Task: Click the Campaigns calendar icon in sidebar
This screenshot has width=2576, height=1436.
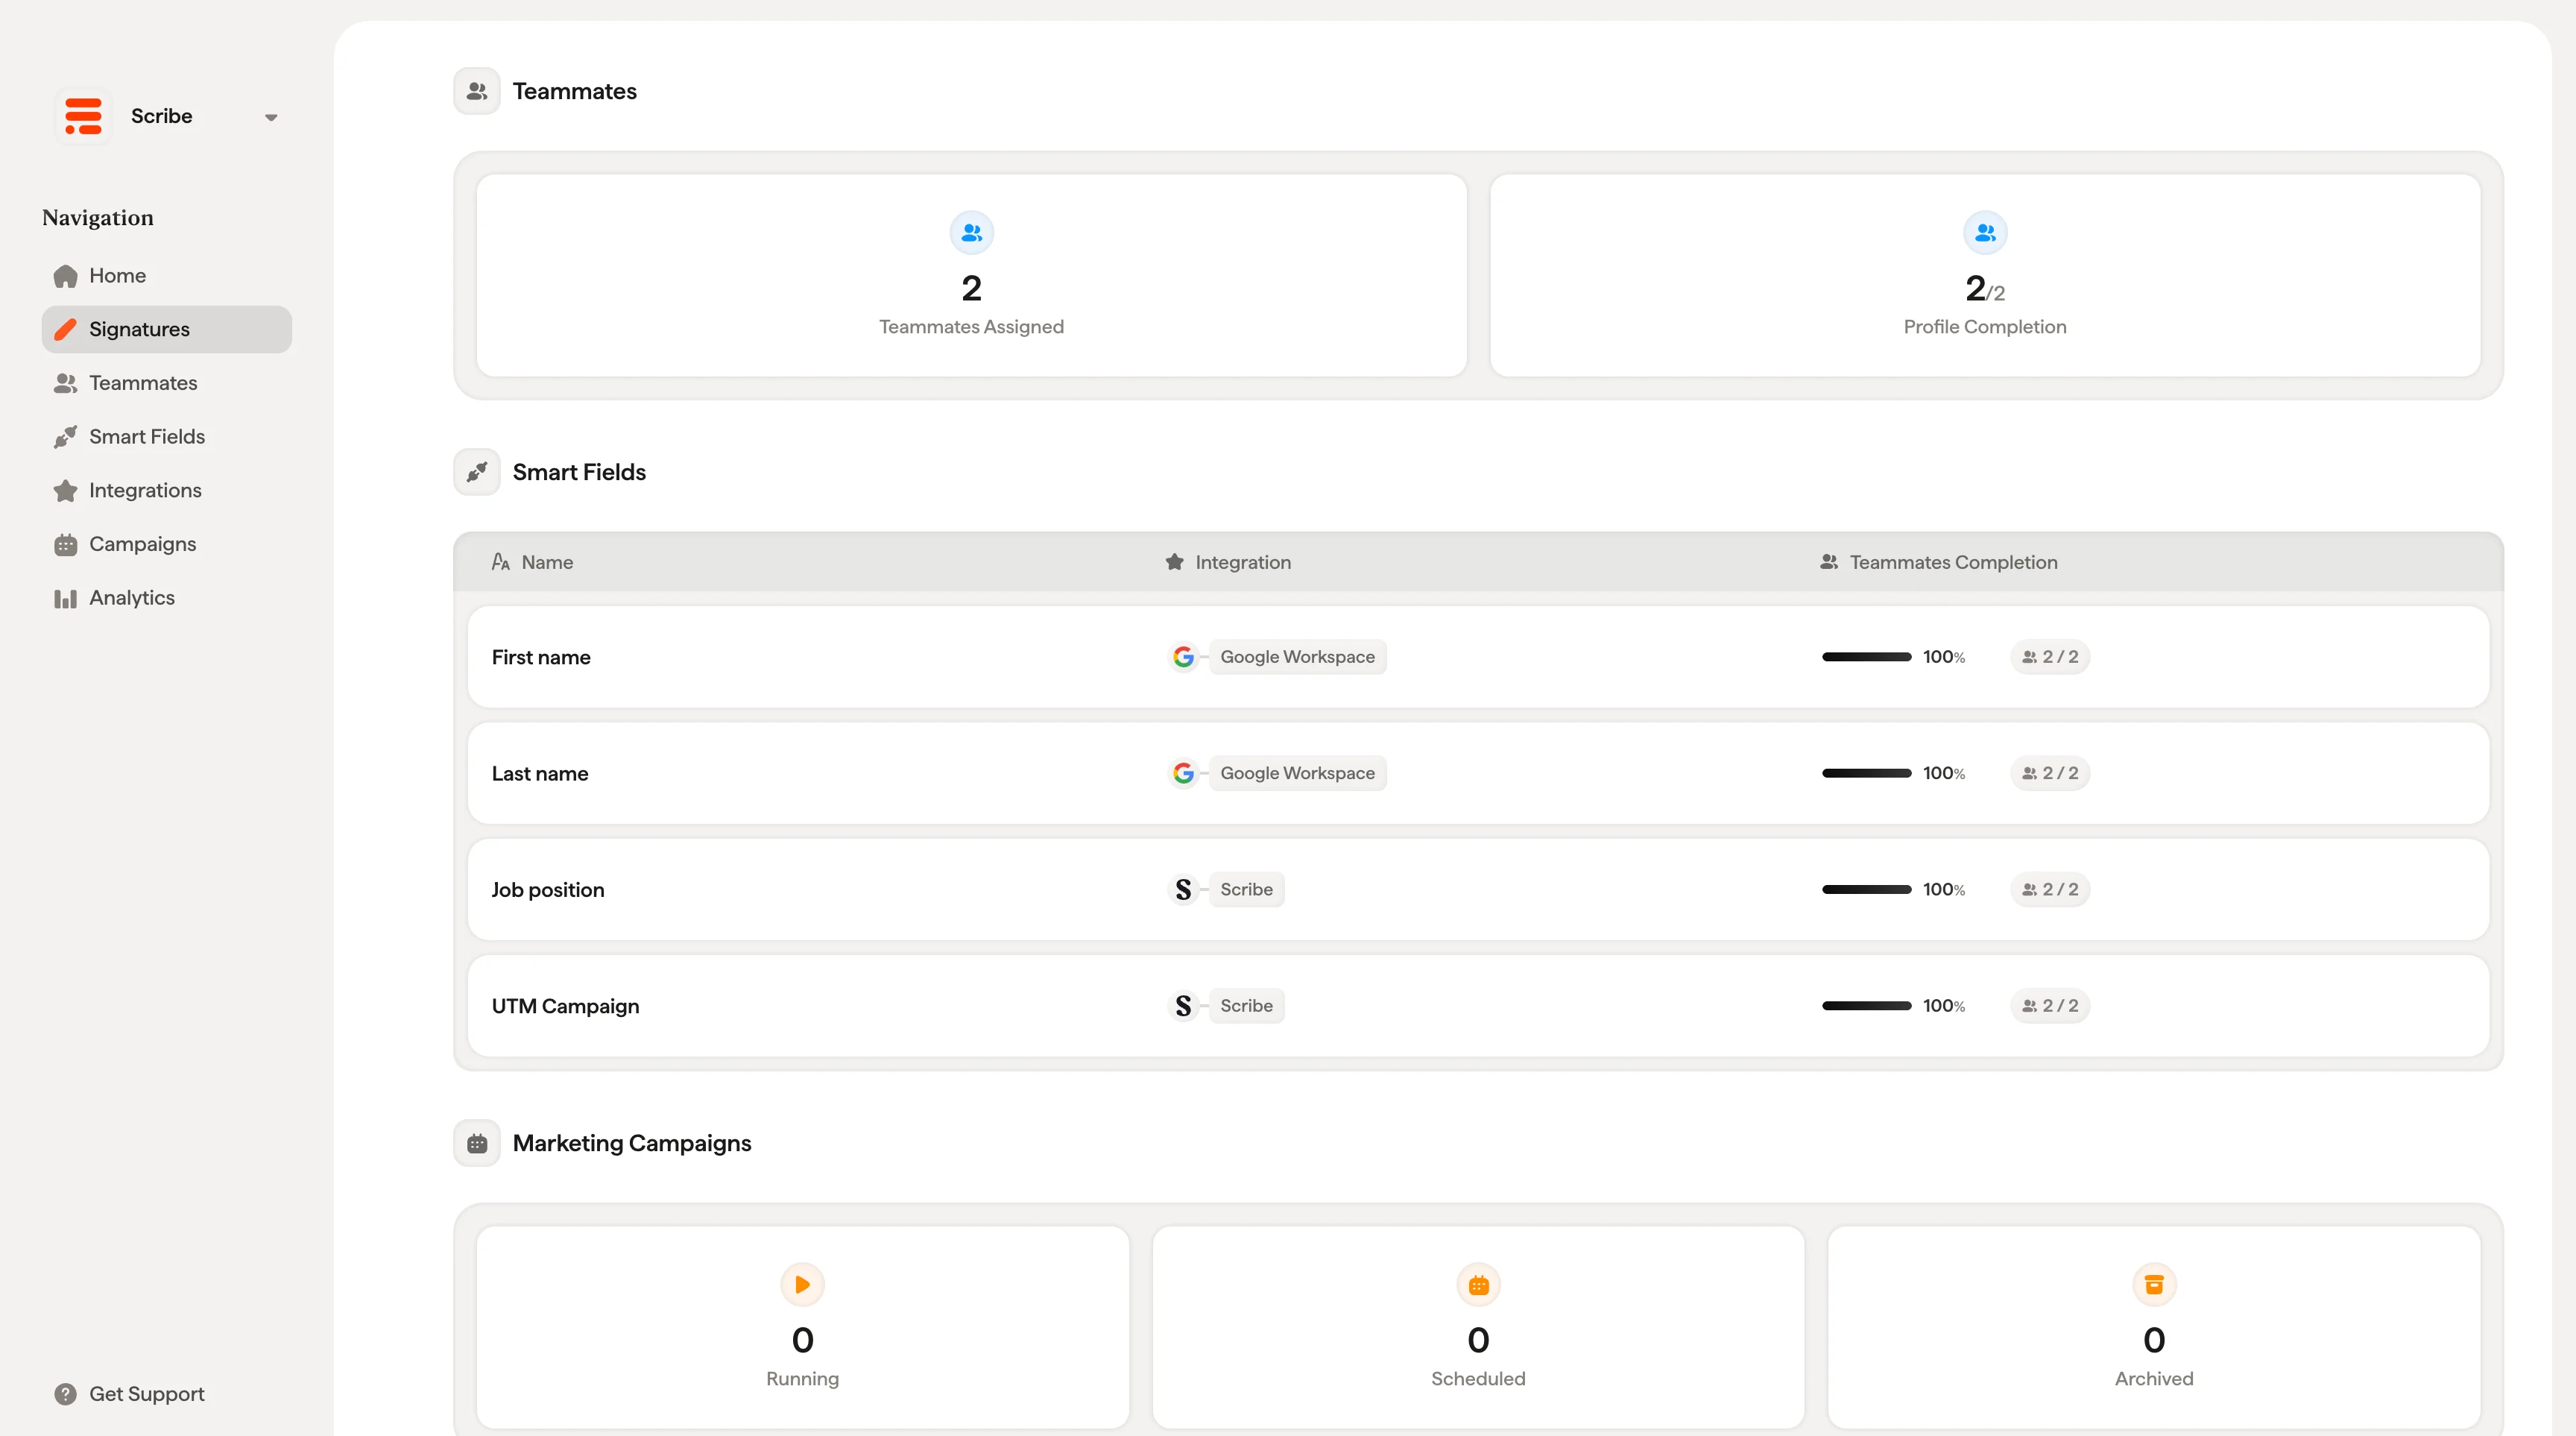Action: 65,545
